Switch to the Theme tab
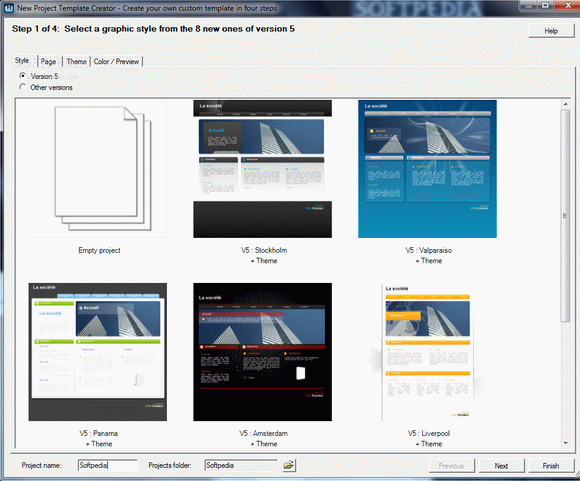The width and height of the screenshot is (580, 481). coord(77,61)
